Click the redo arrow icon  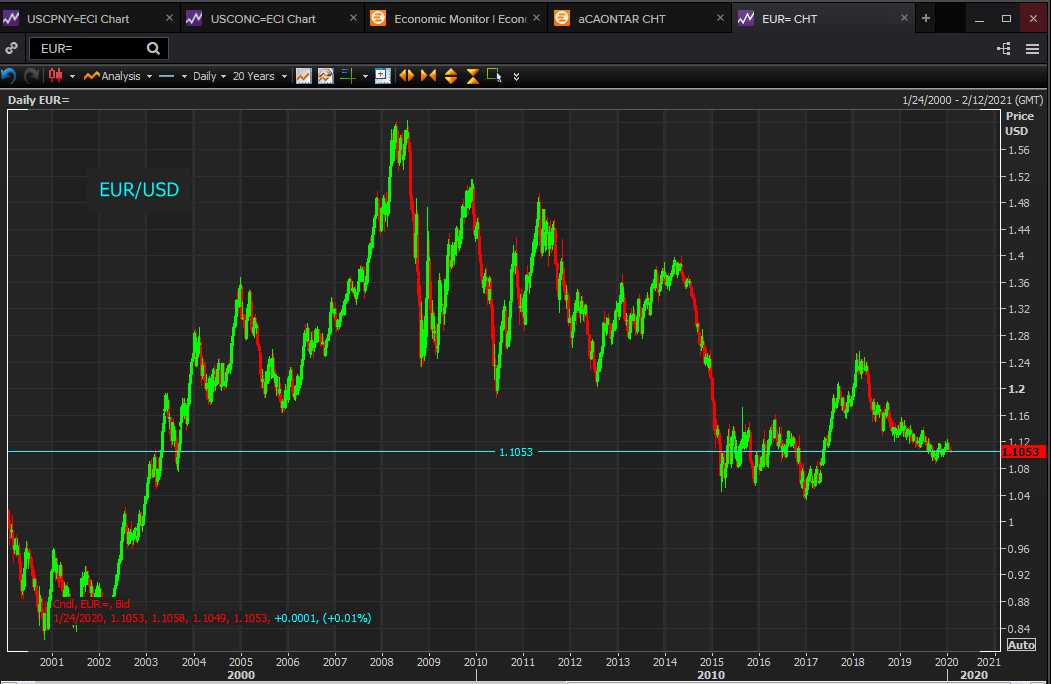[32, 76]
